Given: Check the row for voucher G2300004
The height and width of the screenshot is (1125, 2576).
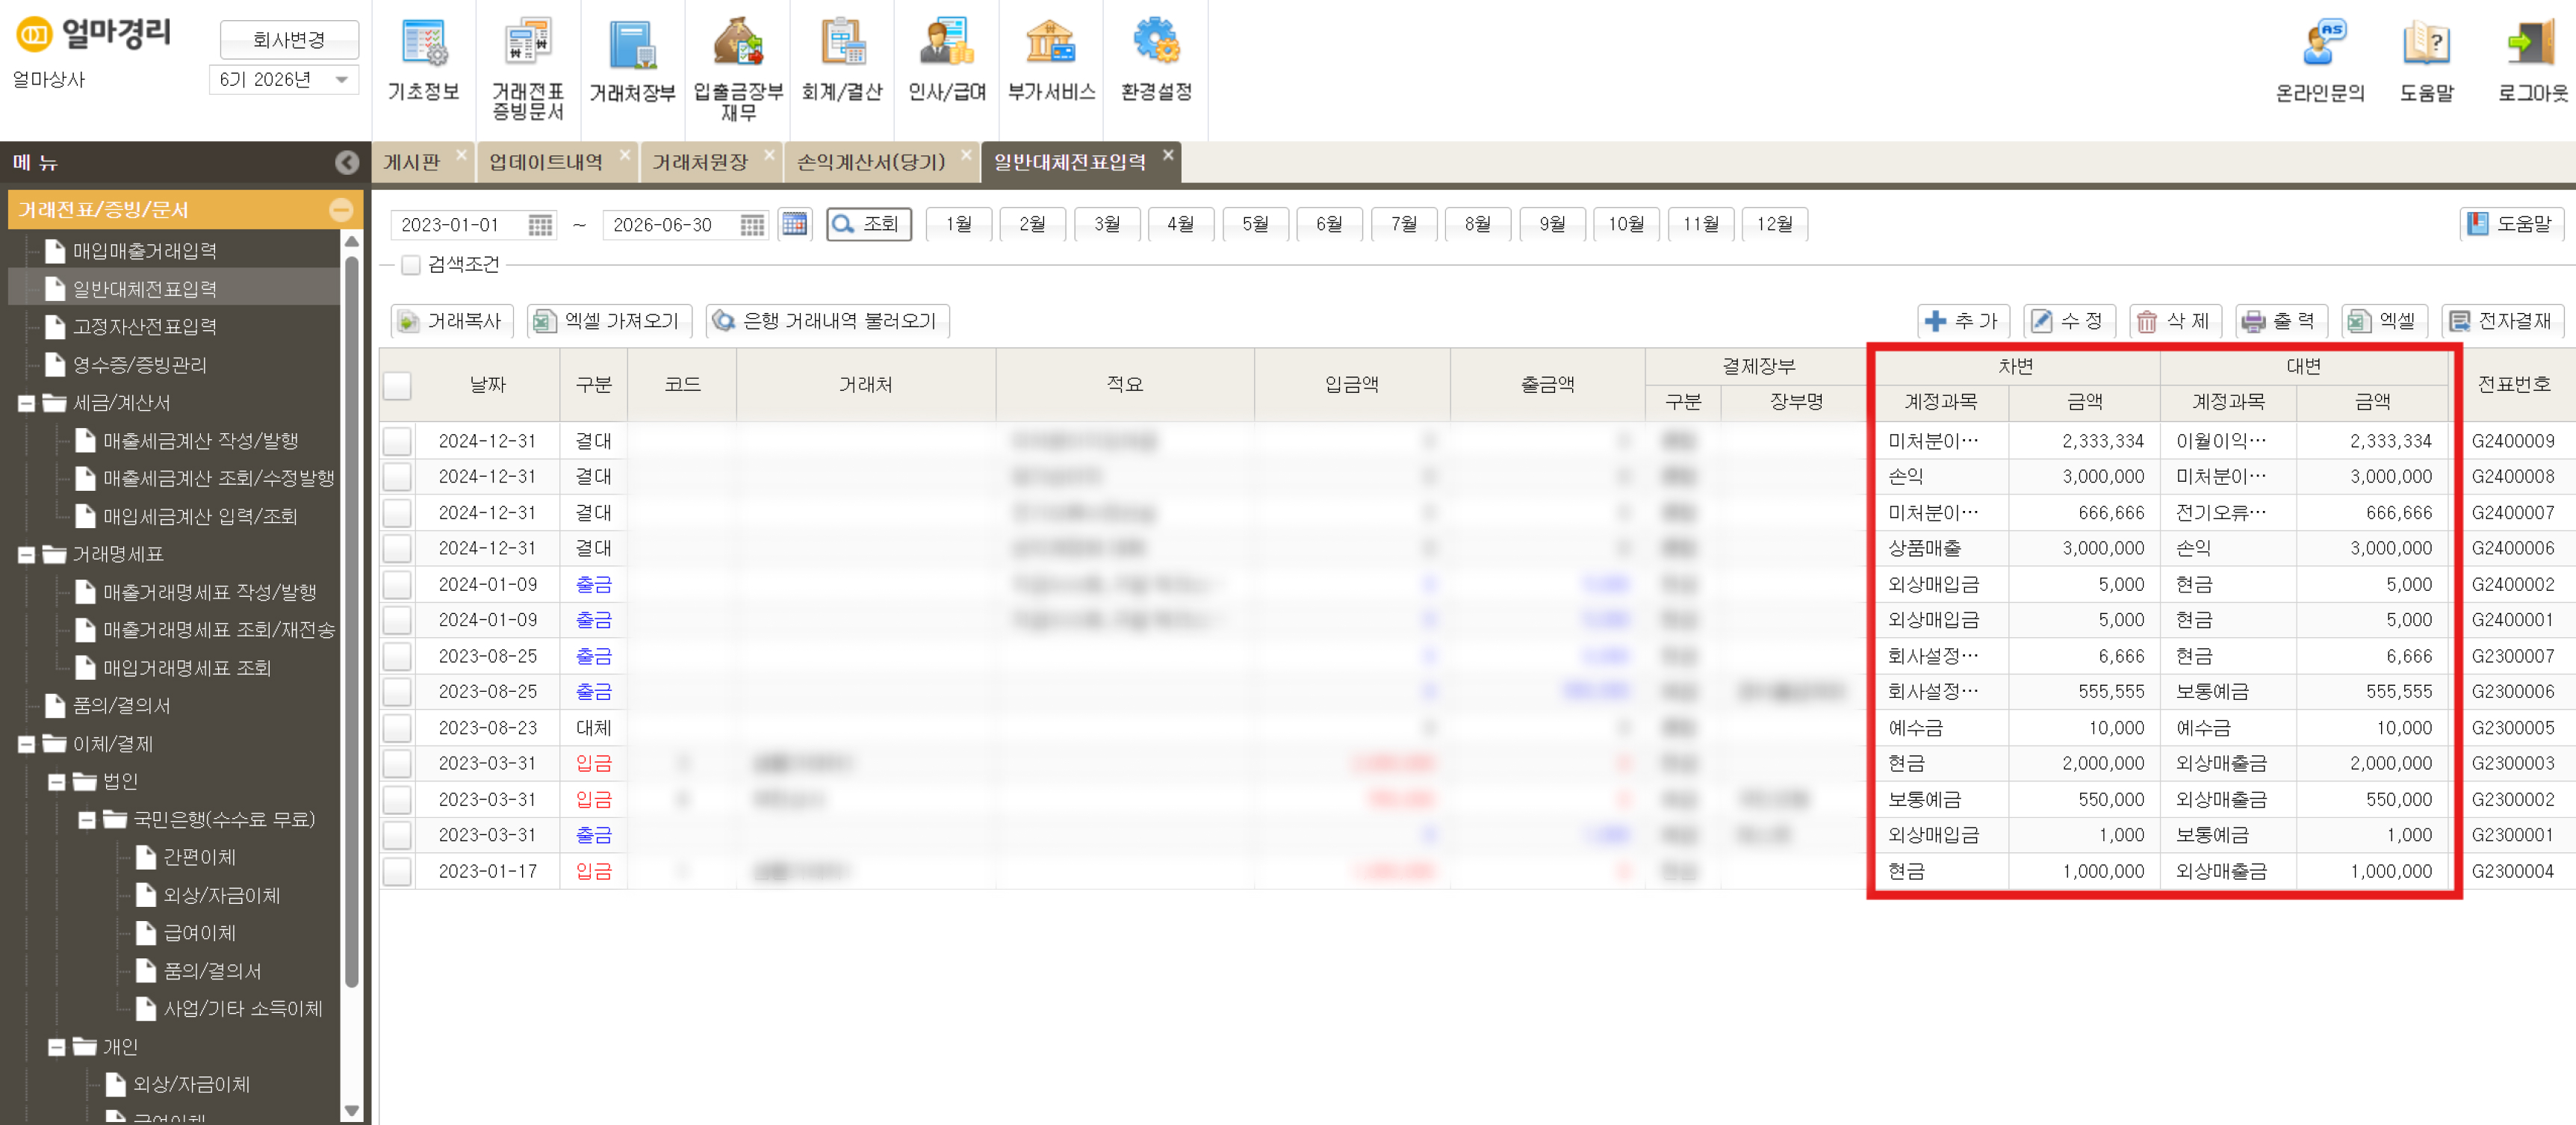Looking at the screenshot, I should tap(397, 872).
